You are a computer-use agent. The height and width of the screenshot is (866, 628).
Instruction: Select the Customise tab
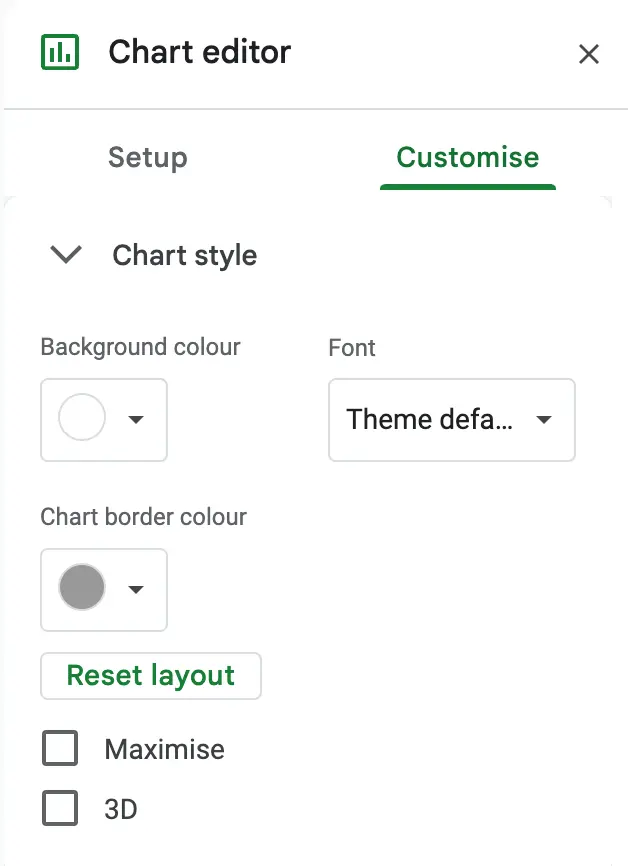[467, 157]
